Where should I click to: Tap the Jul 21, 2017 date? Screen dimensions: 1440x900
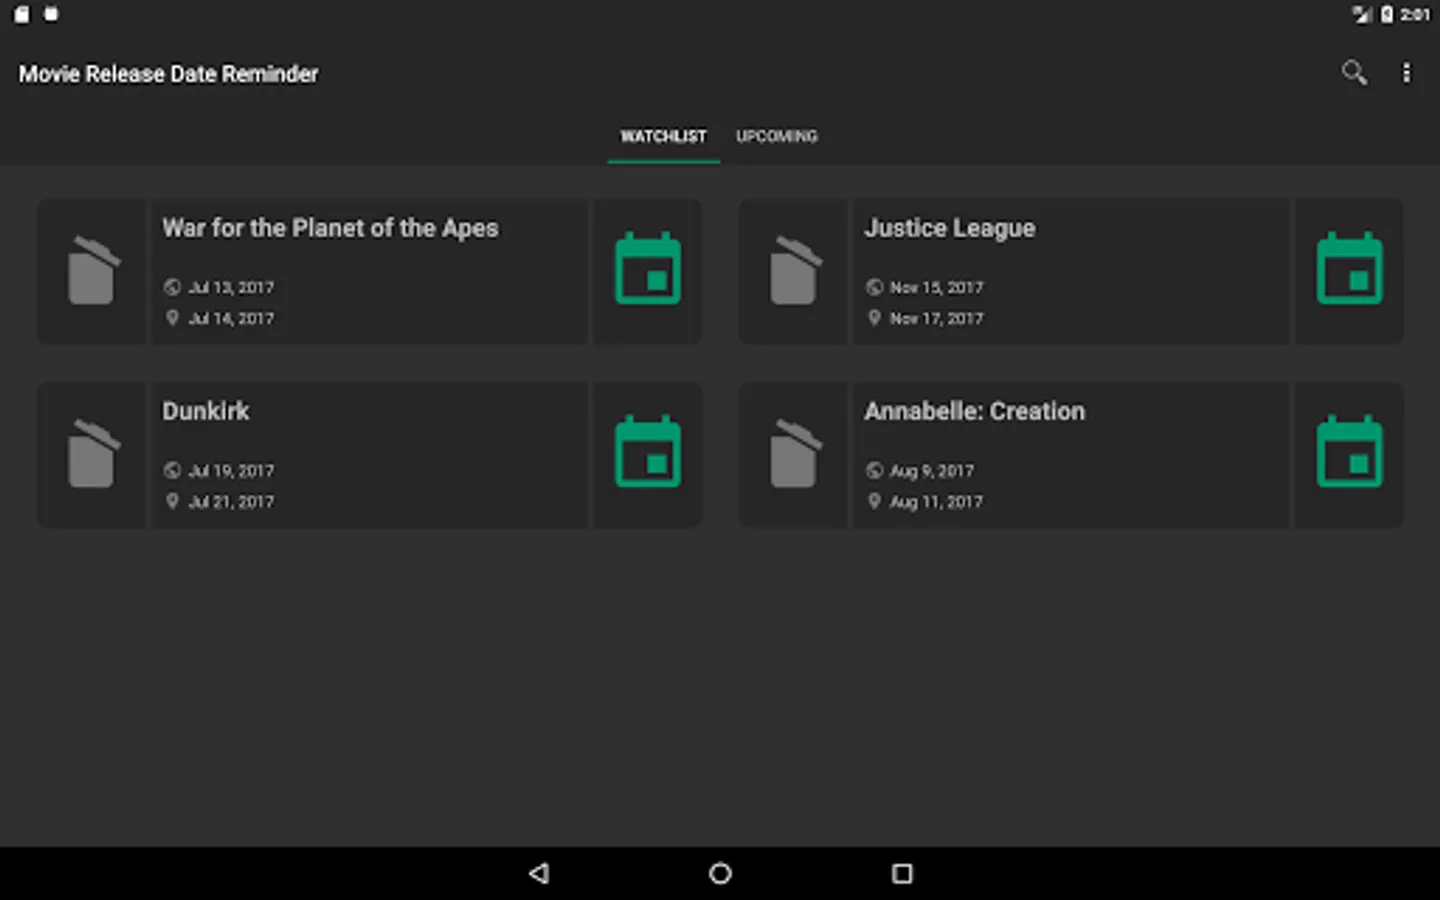click(x=231, y=501)
